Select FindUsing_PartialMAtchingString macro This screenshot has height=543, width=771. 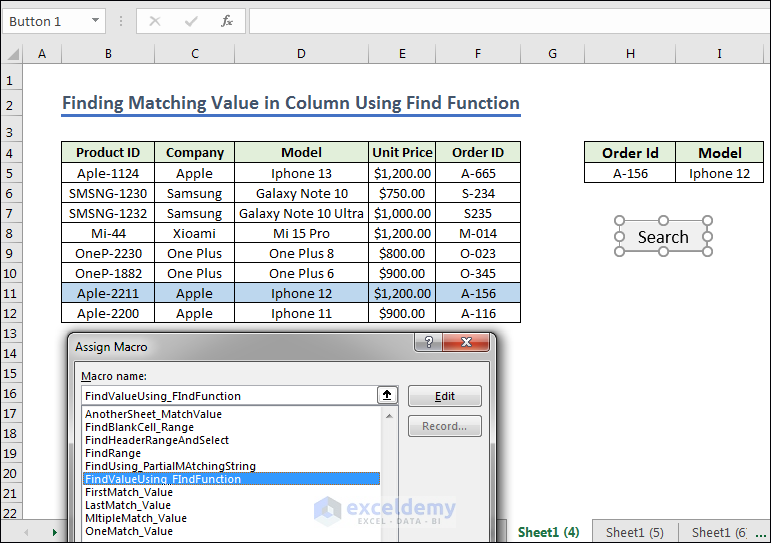point(170,466)
